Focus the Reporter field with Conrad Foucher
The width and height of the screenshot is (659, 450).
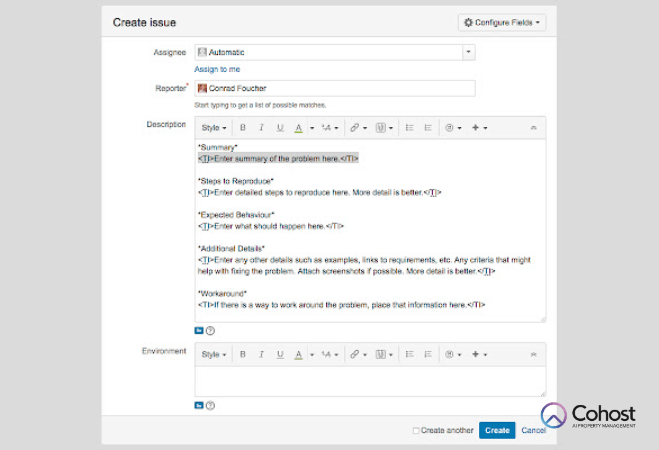pyautogui.click(x=335, y=88)
